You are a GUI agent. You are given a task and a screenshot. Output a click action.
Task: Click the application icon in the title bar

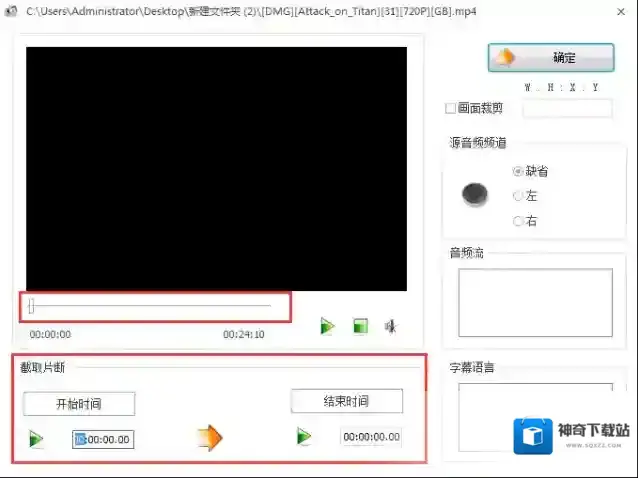coord(11,9)
